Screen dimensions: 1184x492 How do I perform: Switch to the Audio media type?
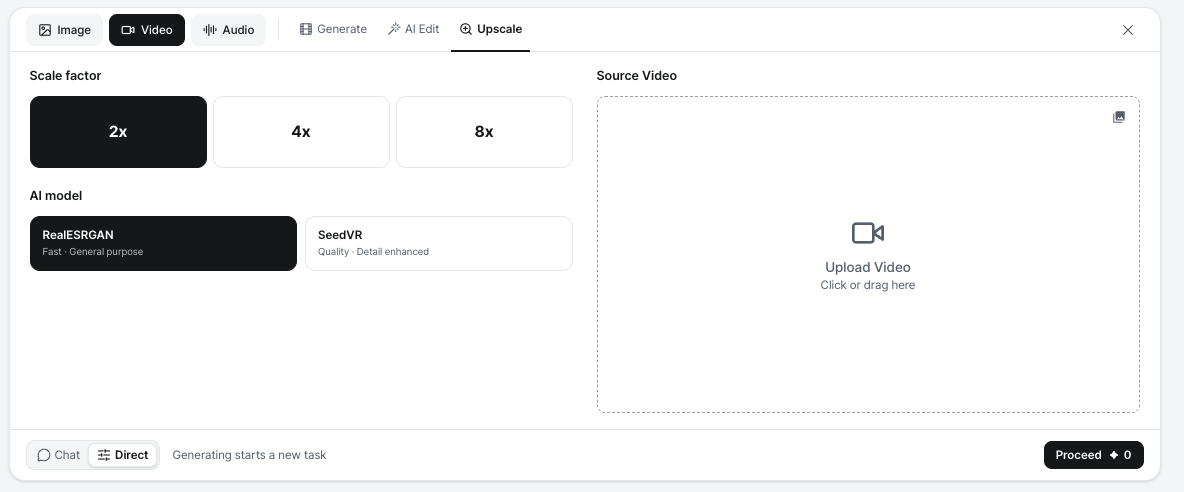(x=228, y=30)
